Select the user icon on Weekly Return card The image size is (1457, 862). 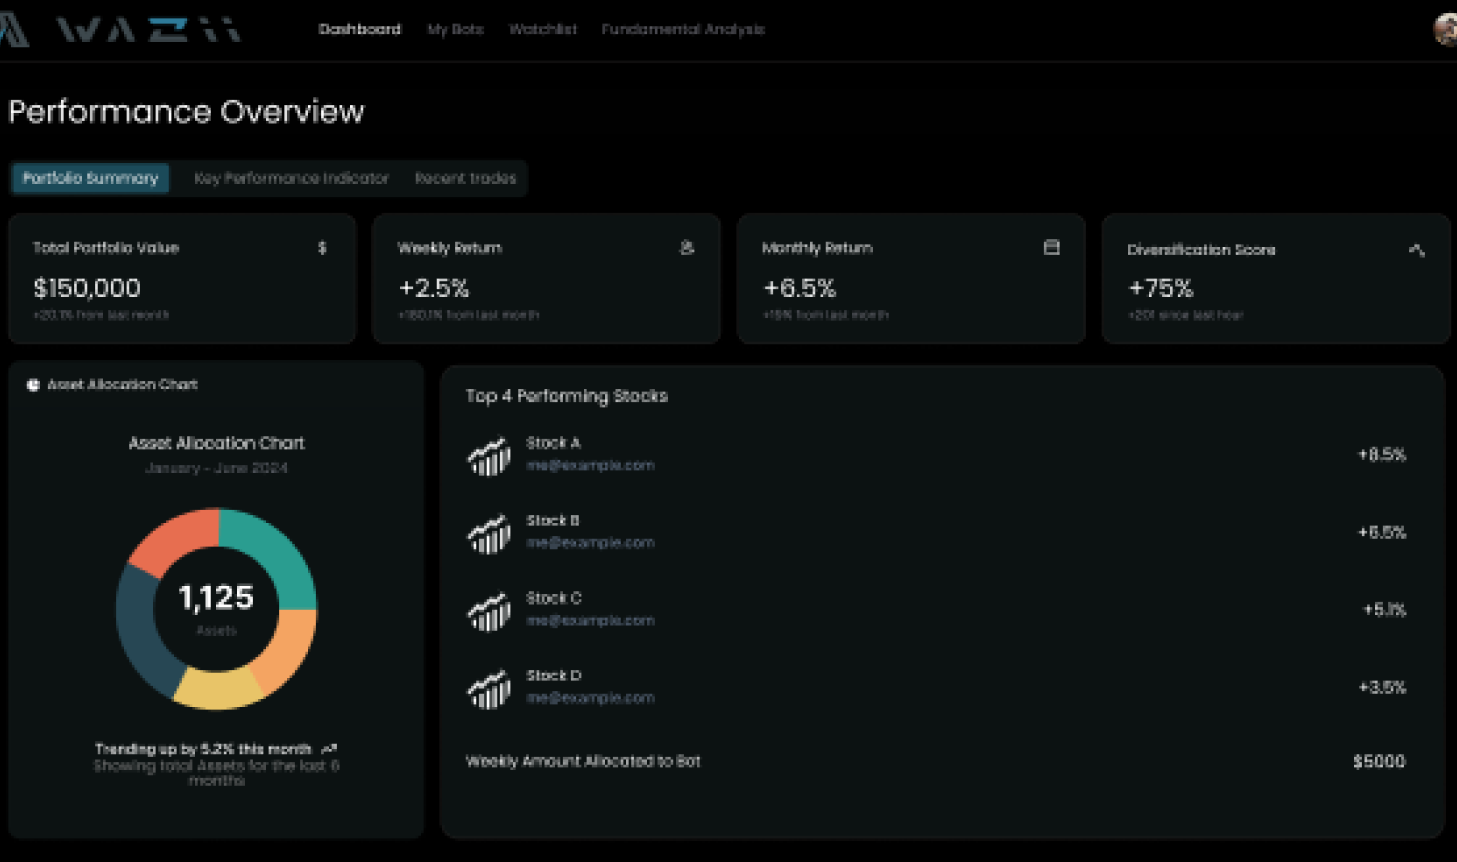tap(685, 248)
